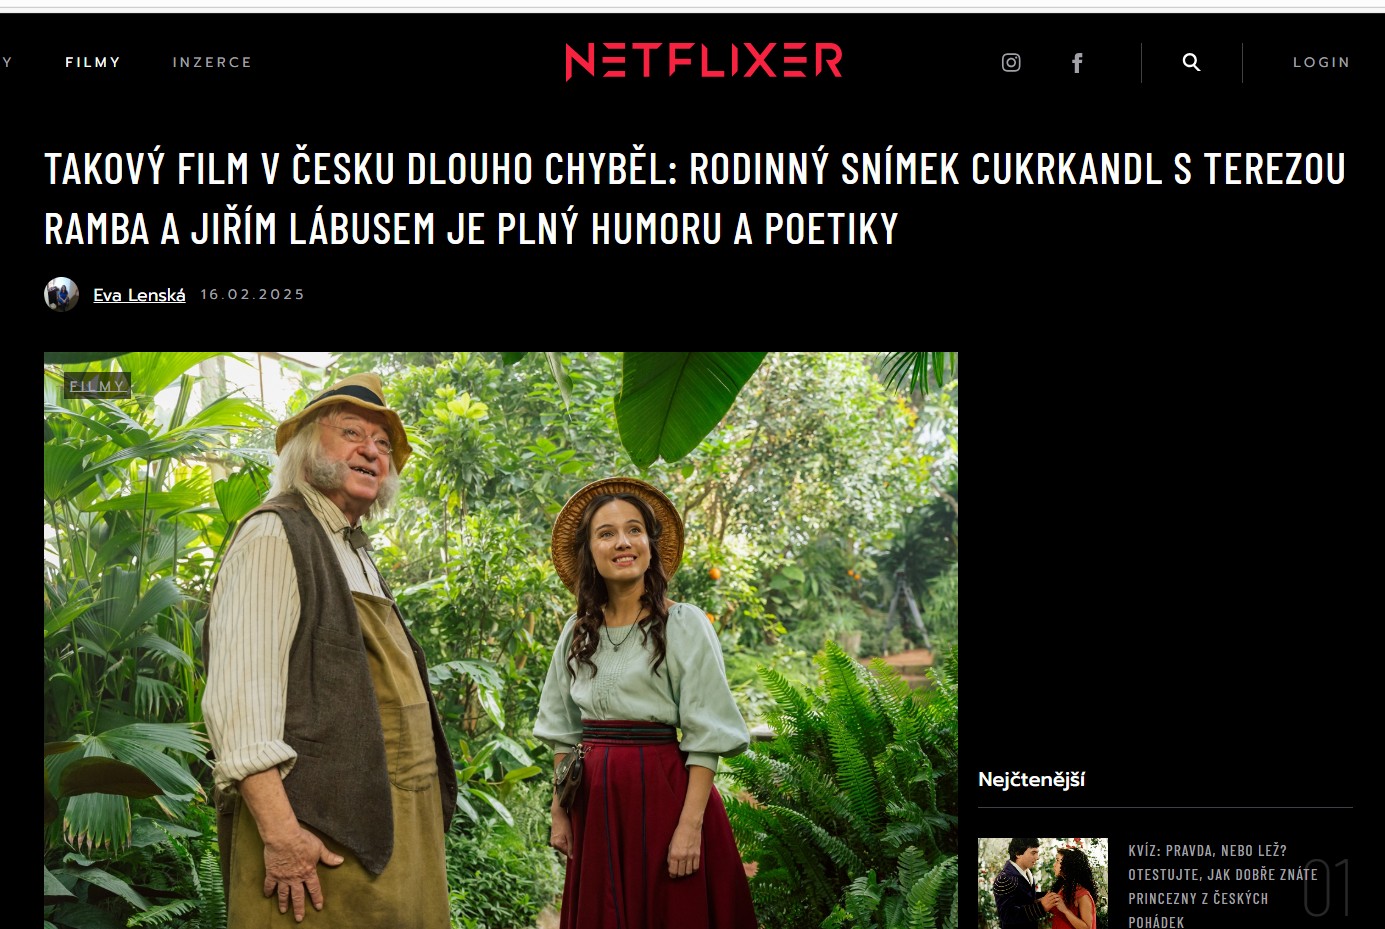Click Eva Lenská's author avatar
The height and width of the screenshot is (929, 1385).
tap(61, 294)
